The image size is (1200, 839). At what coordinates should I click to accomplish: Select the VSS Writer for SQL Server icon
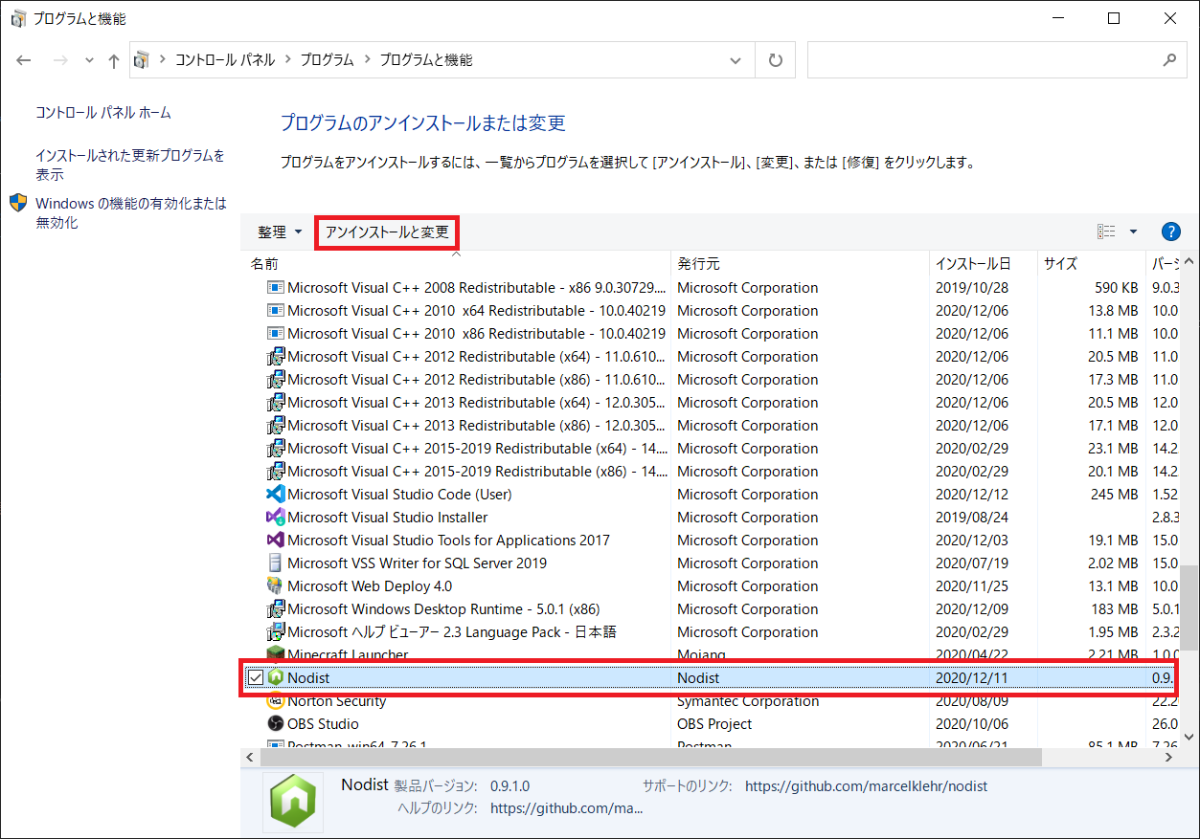click(276, 564)
